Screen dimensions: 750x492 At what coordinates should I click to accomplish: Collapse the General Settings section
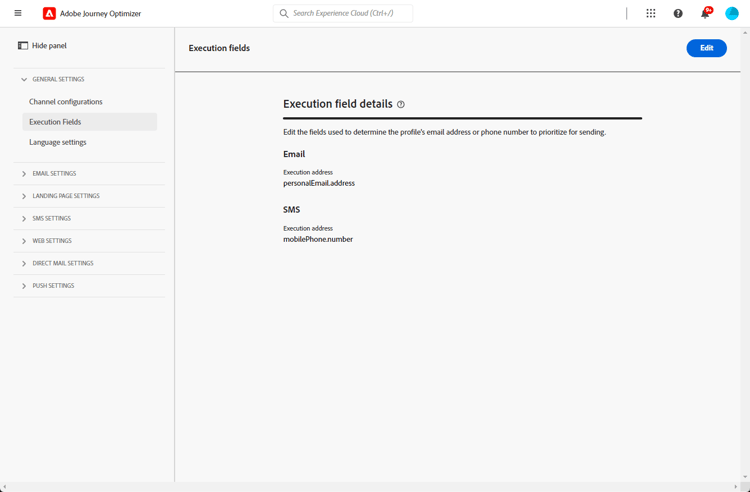(x=24, y=79)
